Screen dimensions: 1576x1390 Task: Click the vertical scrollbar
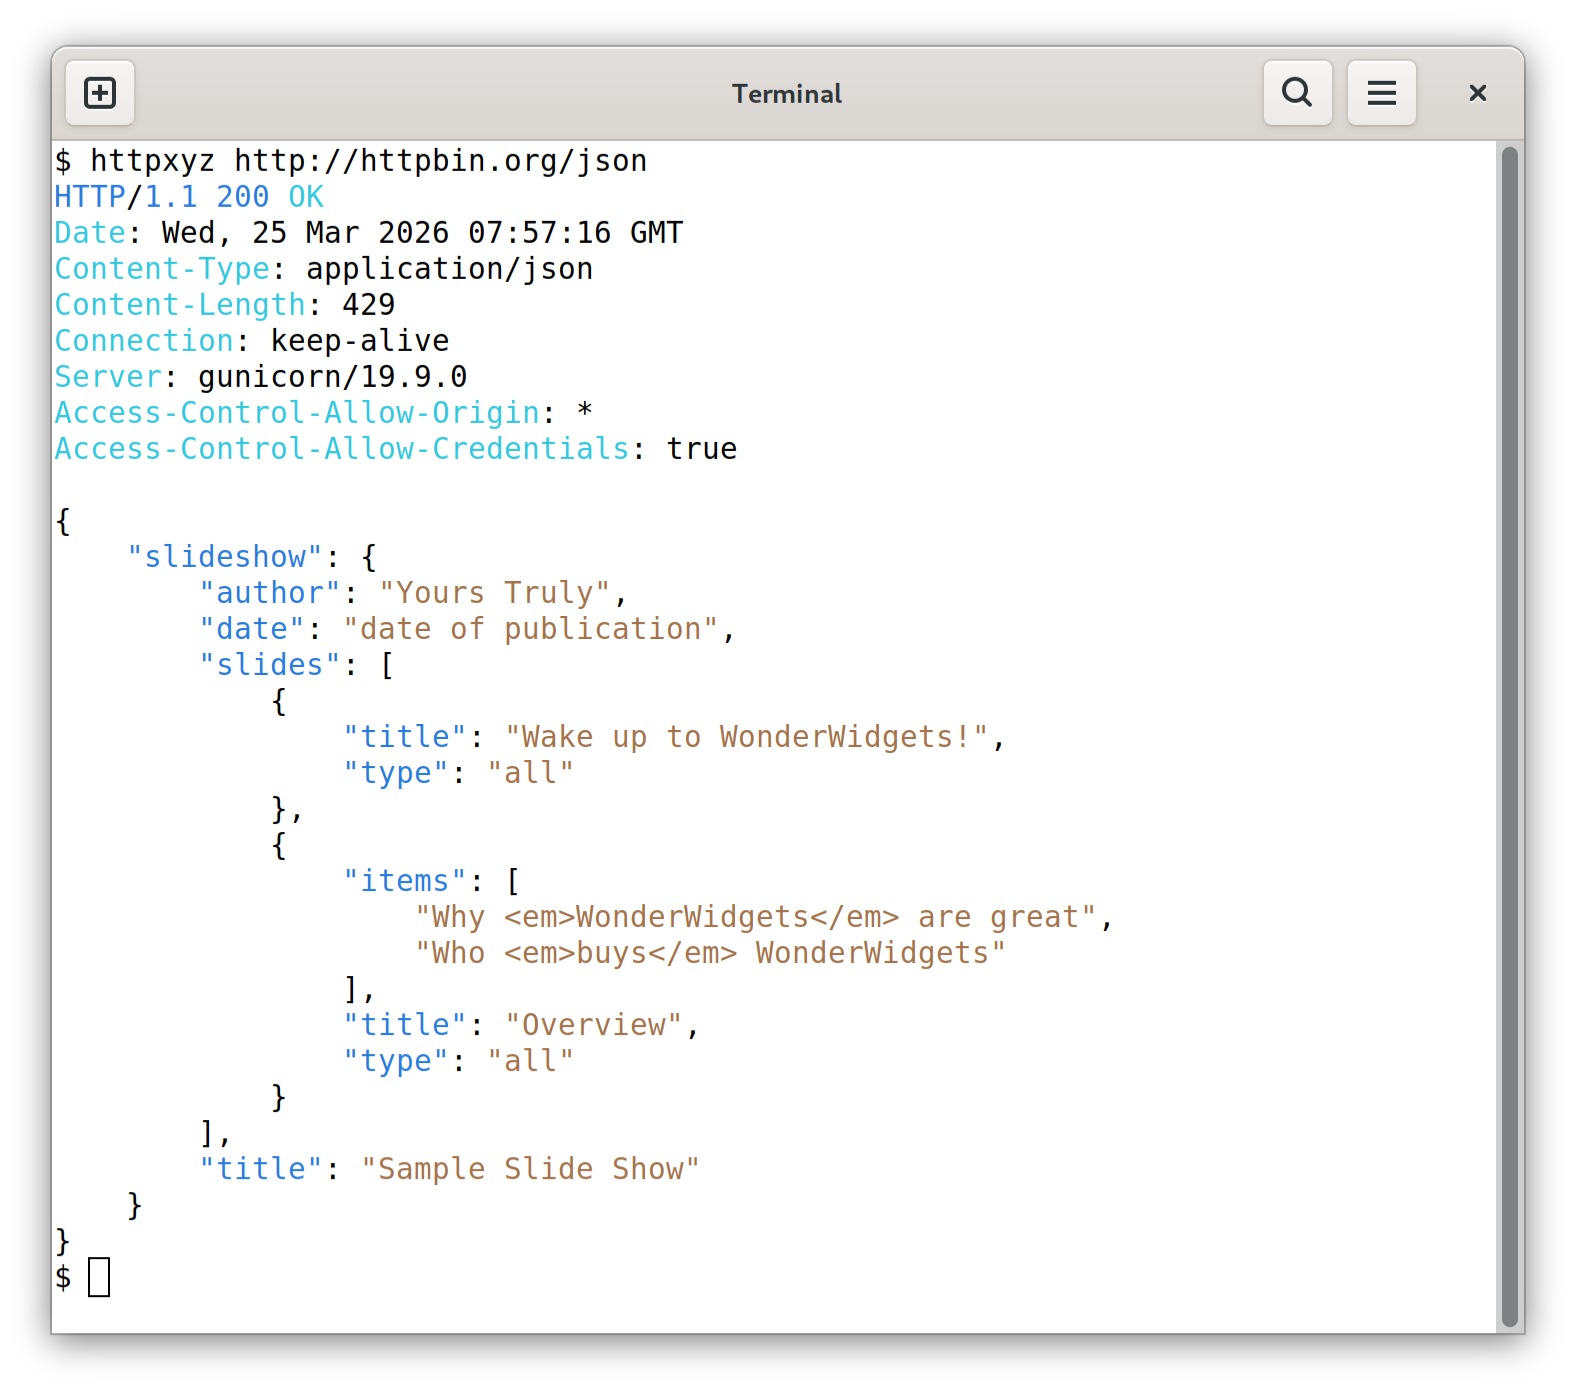(x=1510, y=735)
